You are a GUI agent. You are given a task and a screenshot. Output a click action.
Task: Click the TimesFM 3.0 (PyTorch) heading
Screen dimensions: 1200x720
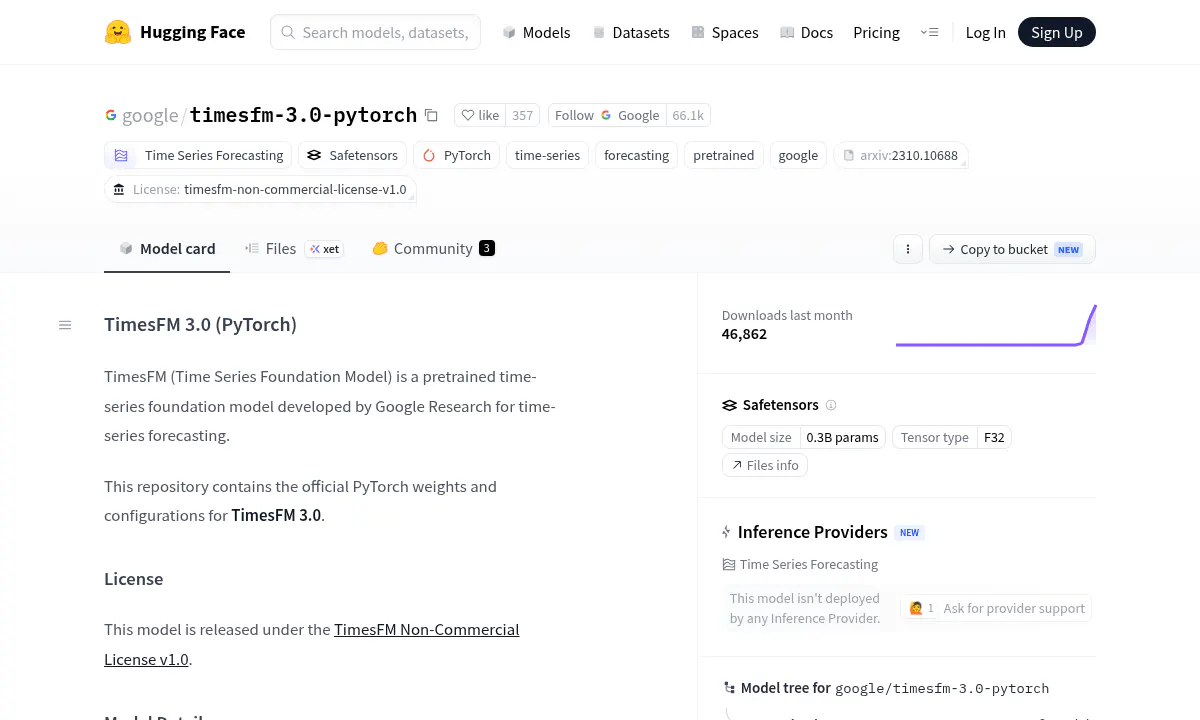[x=200, y=325]
